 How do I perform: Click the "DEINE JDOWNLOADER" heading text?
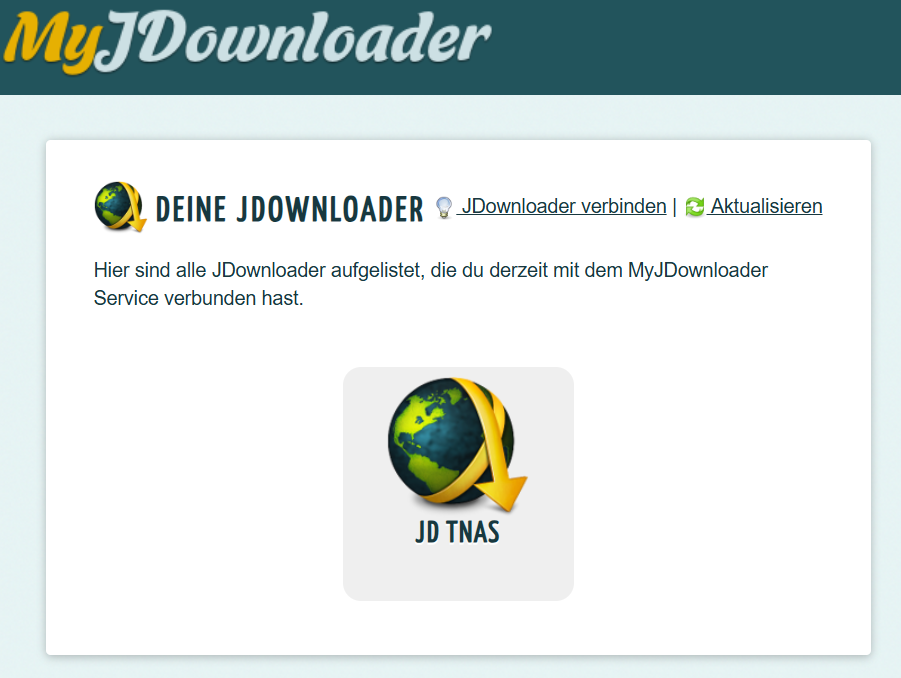coord(289,209)
